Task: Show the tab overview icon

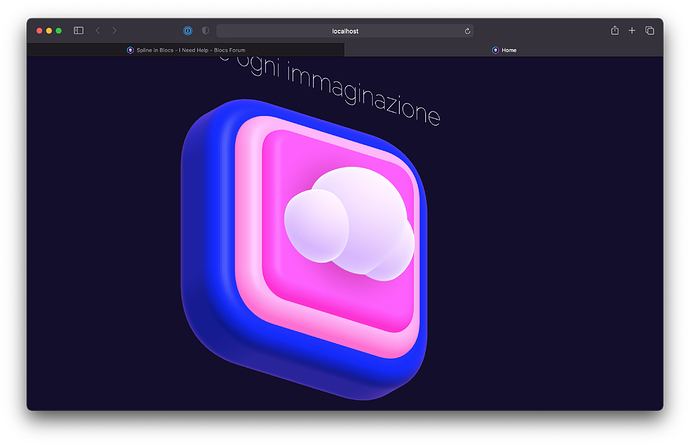Action: (649, 31)
